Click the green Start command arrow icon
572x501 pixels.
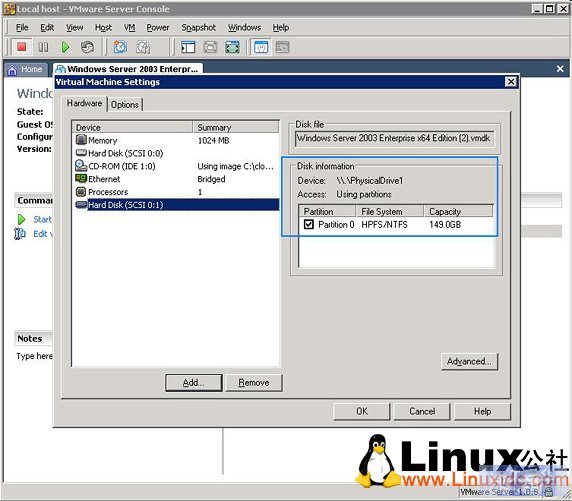21,219
